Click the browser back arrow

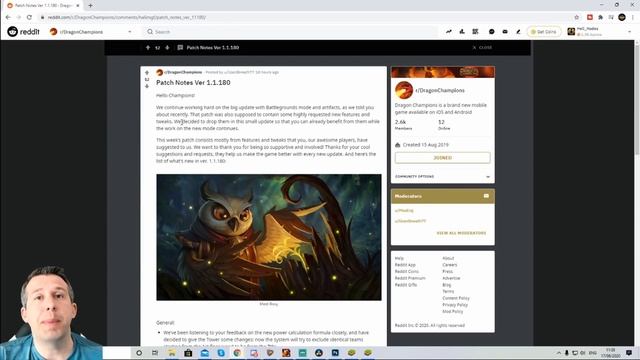[x=8, y=17]
